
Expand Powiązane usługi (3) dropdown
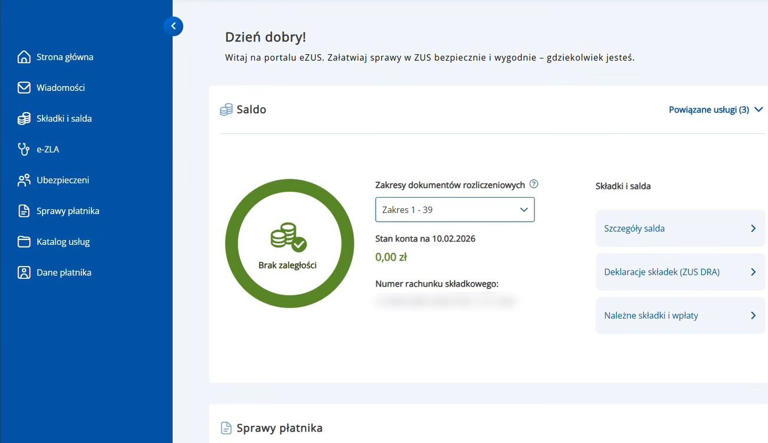(x=716, y=110)
